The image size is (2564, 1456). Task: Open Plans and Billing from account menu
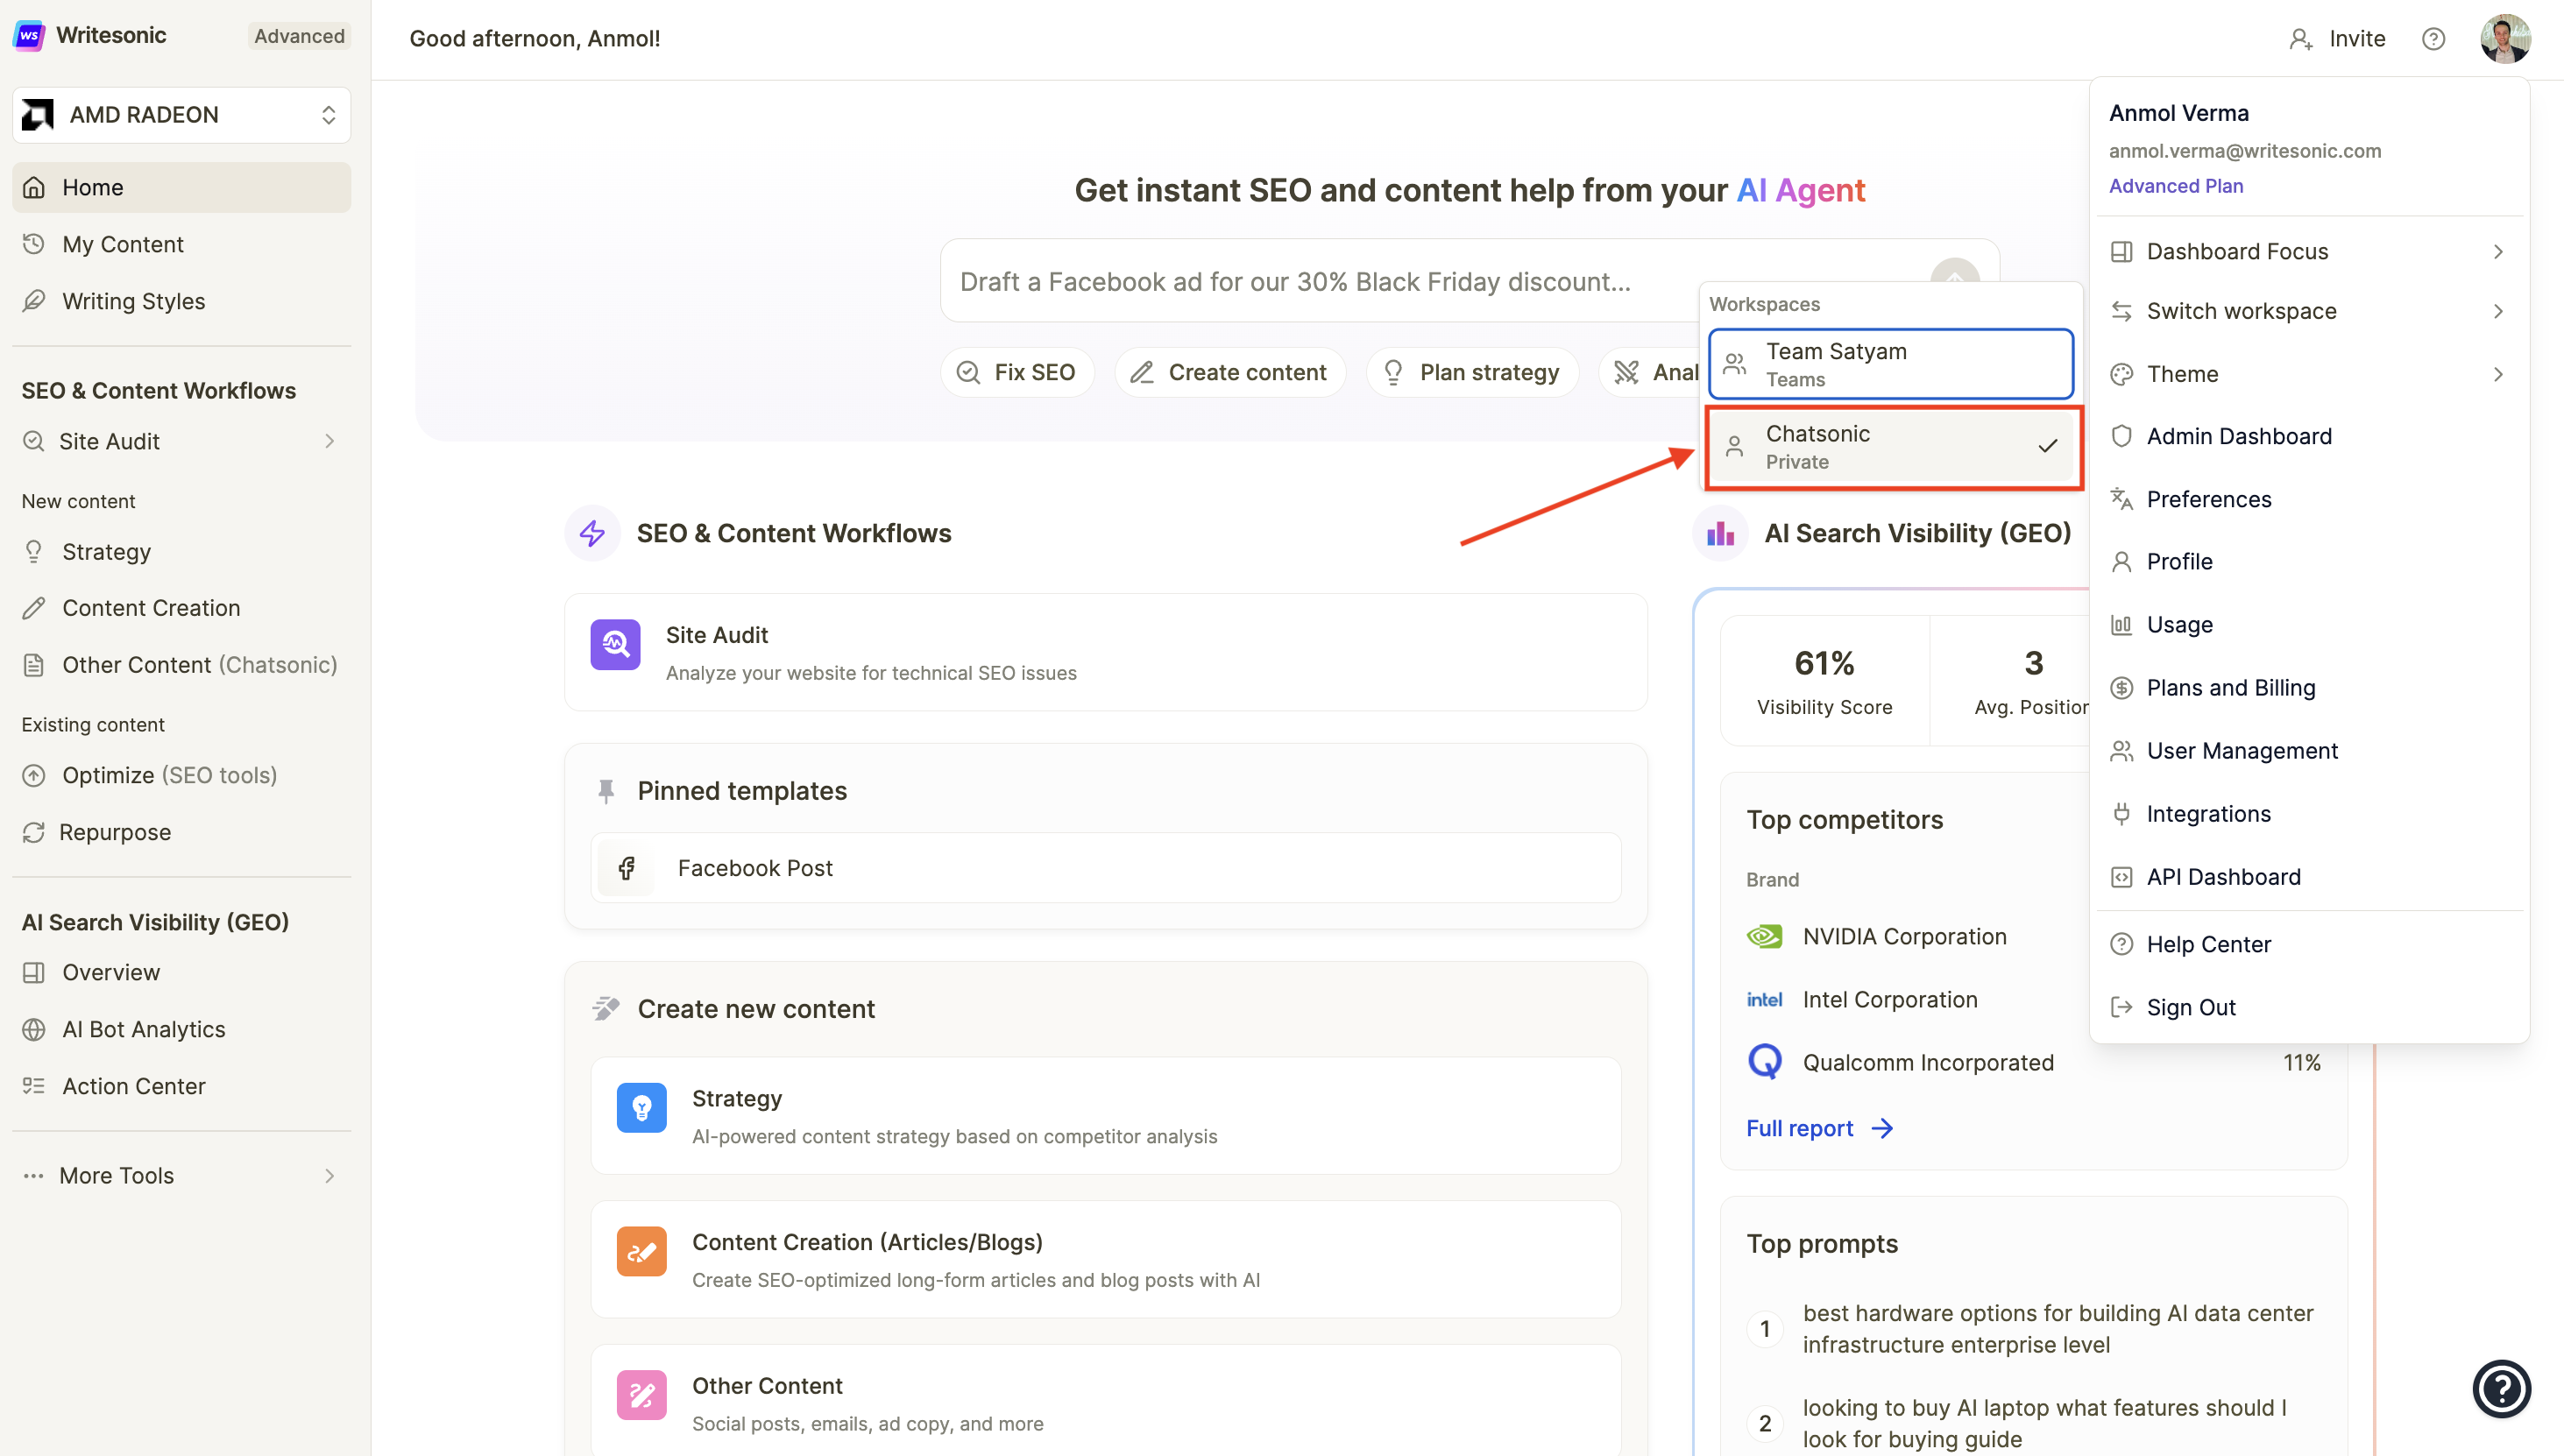2231,687
